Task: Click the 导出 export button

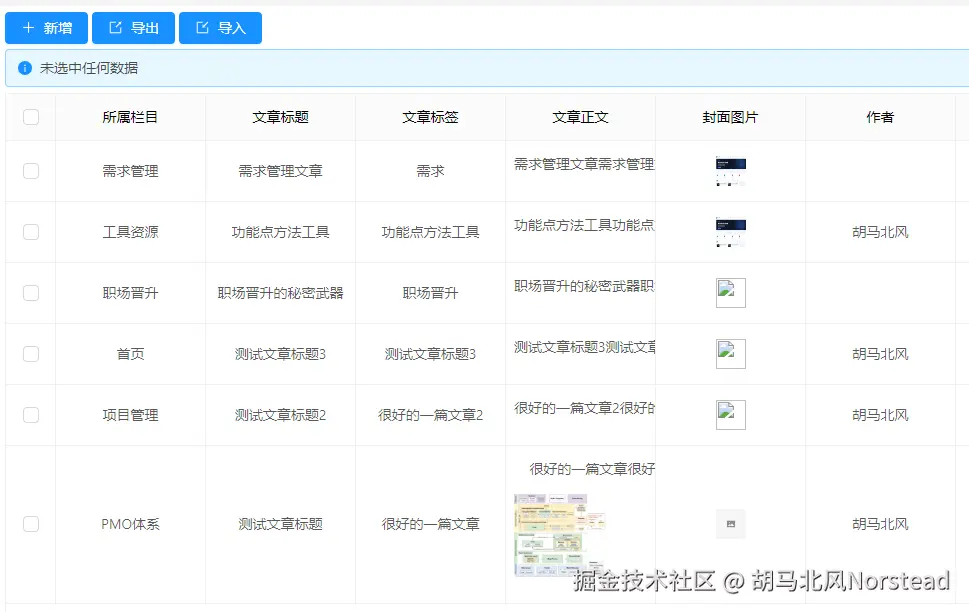Action: 133,28
